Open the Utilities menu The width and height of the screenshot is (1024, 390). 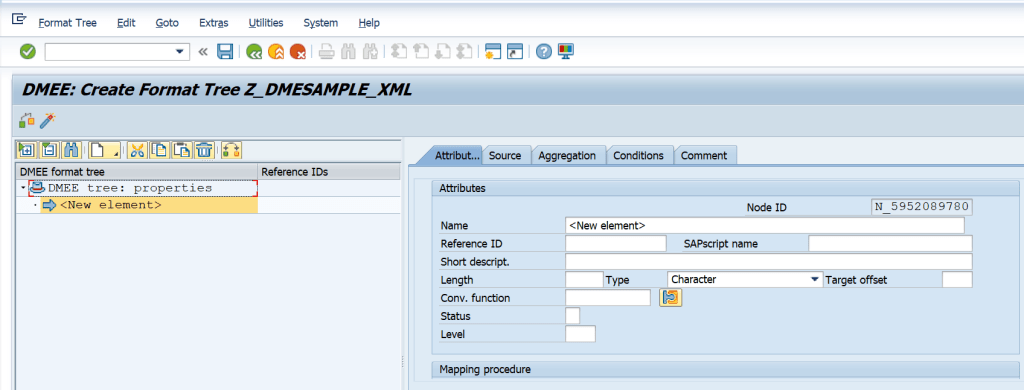coord(266,23)
